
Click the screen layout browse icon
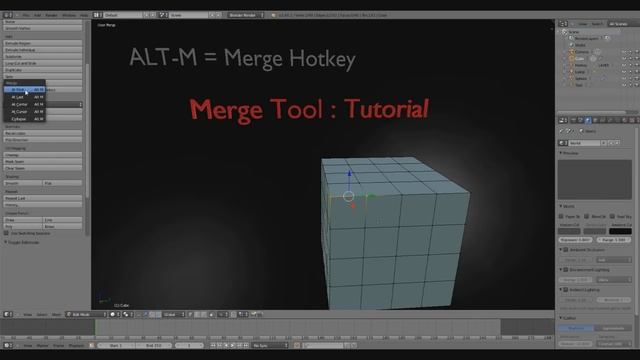(x=97, y=15)
